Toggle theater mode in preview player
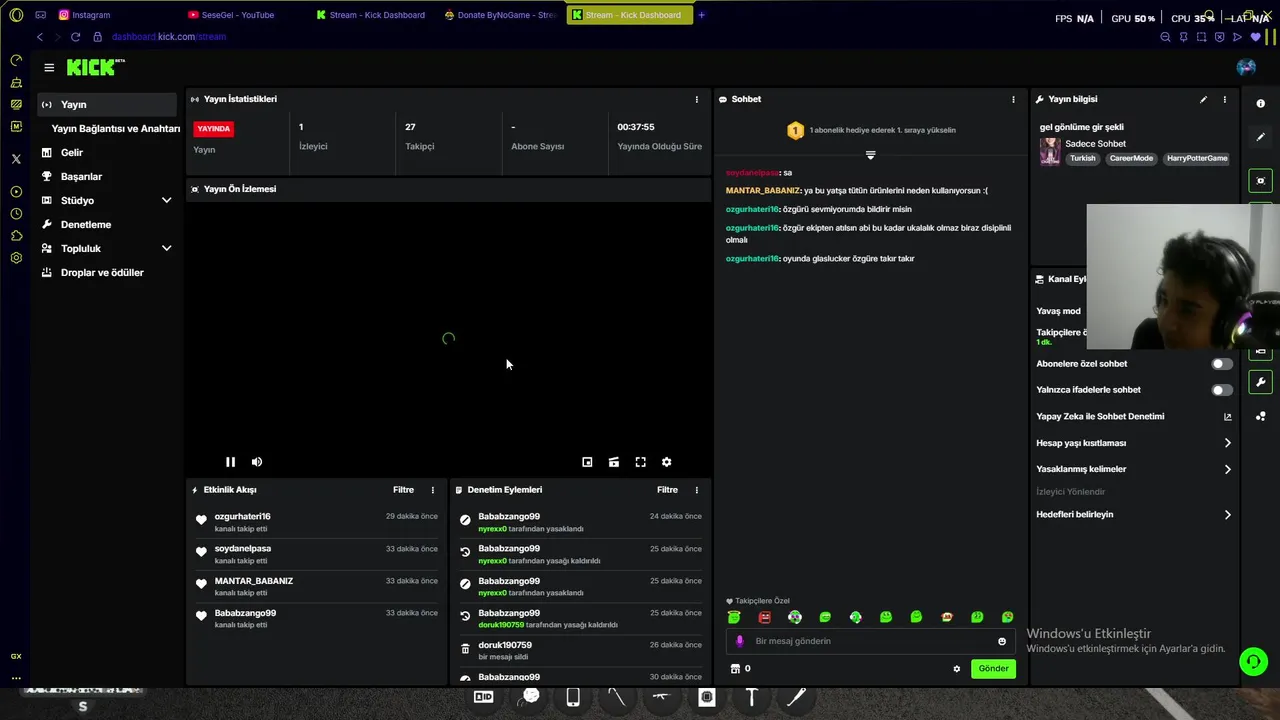Image resolution: width=1280 pixels, height=720 pixels. (x=614, y=462)
